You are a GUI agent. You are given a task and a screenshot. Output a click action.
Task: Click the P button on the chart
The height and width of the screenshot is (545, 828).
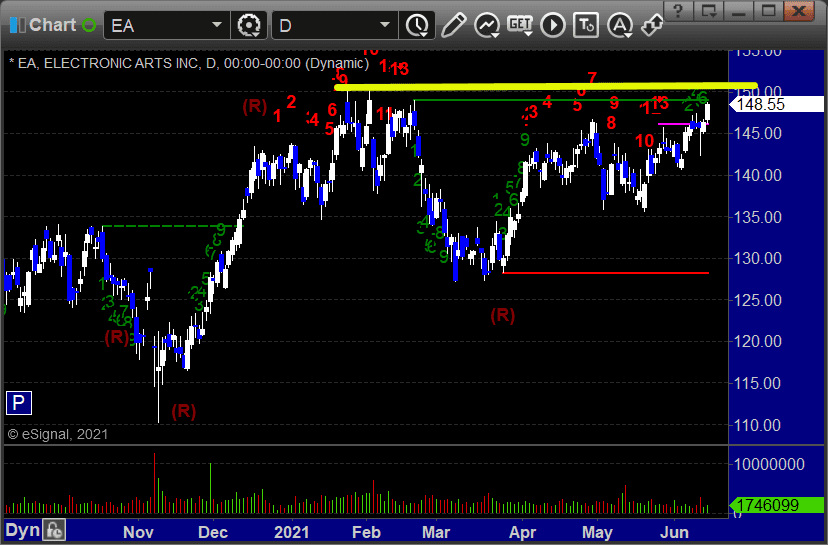pyautogui.click(x=18, y=403)
